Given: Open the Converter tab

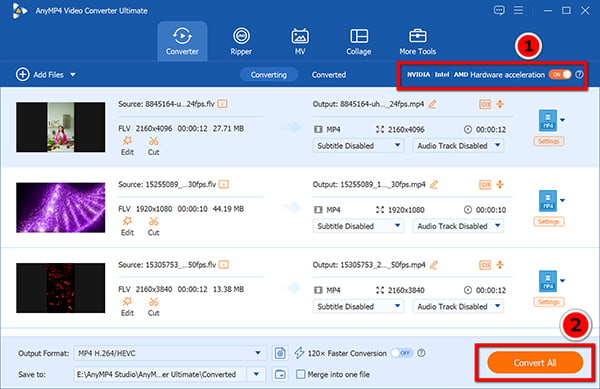Looking at the screenshot, I should pos(182,41).
